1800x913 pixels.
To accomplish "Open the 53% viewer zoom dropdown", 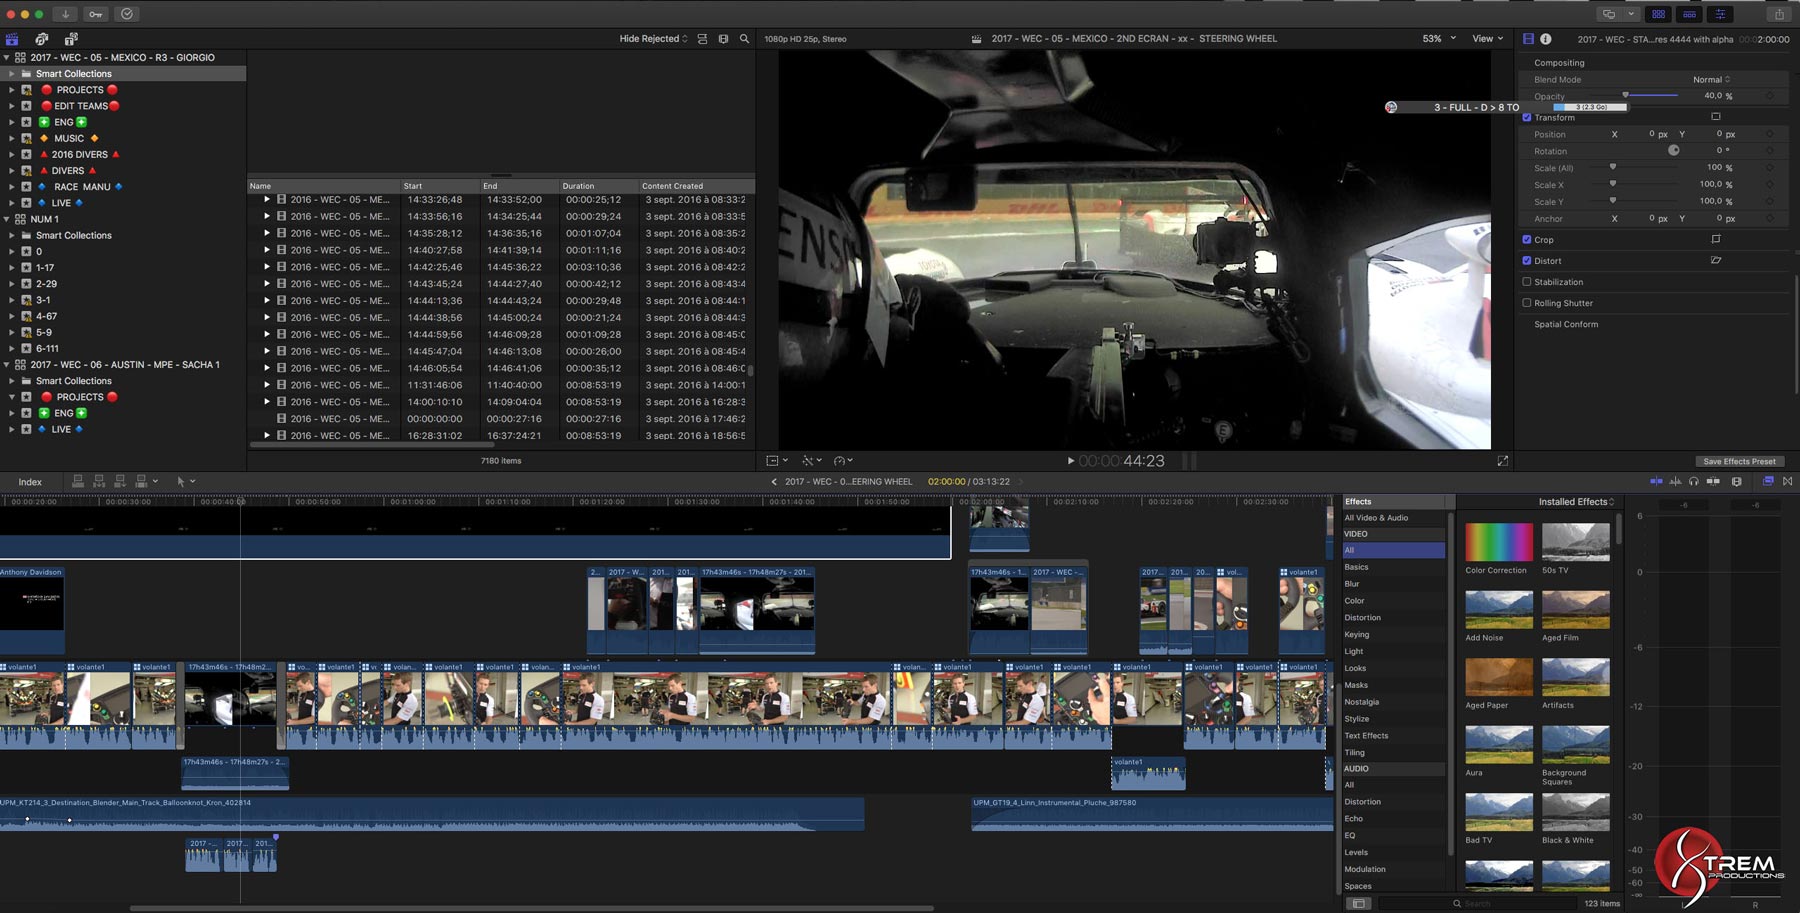I will (x=1439, y=39).
